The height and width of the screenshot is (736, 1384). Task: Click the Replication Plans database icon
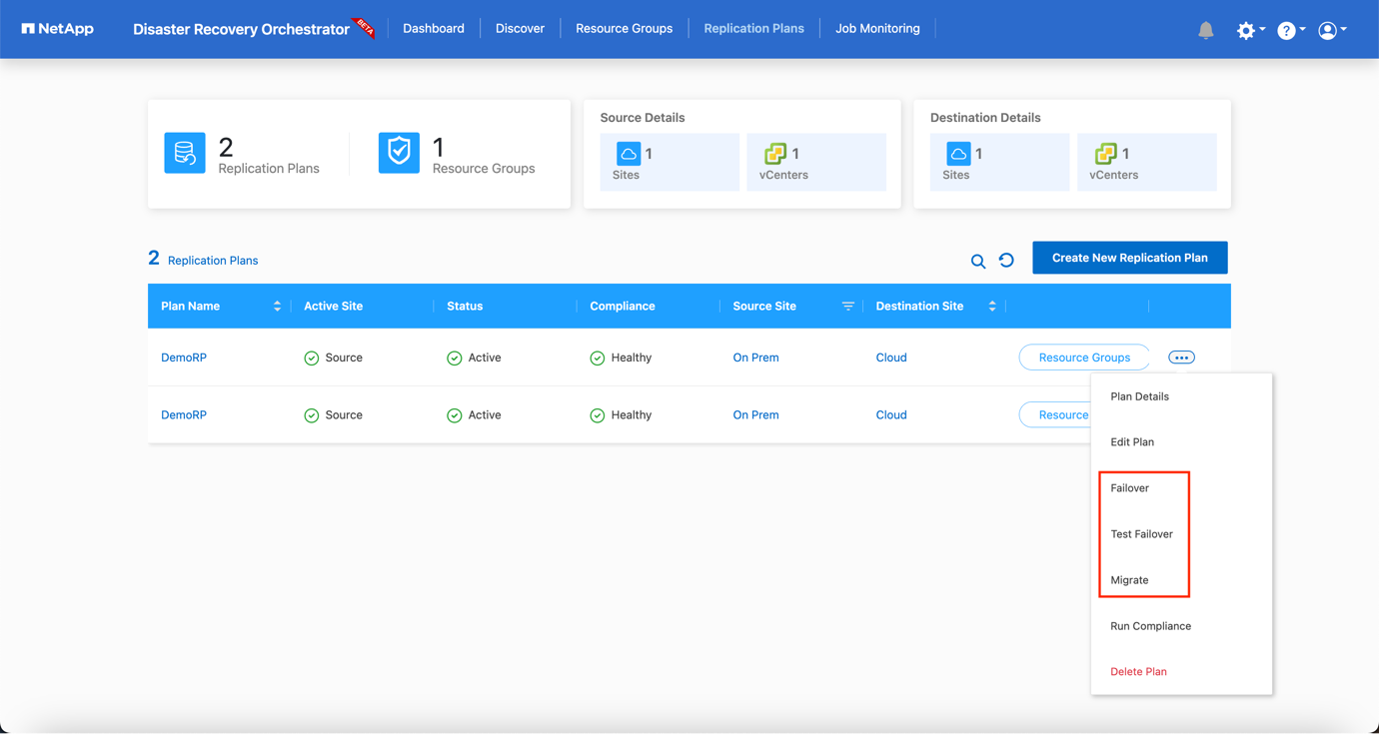point(185,153)
